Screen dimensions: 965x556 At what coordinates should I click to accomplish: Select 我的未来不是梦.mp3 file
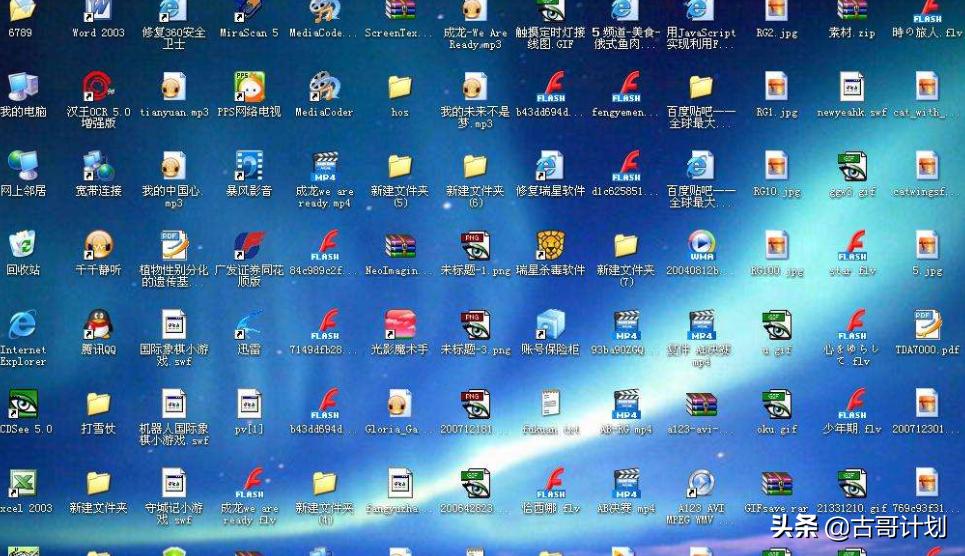click(x=475, y=87)
